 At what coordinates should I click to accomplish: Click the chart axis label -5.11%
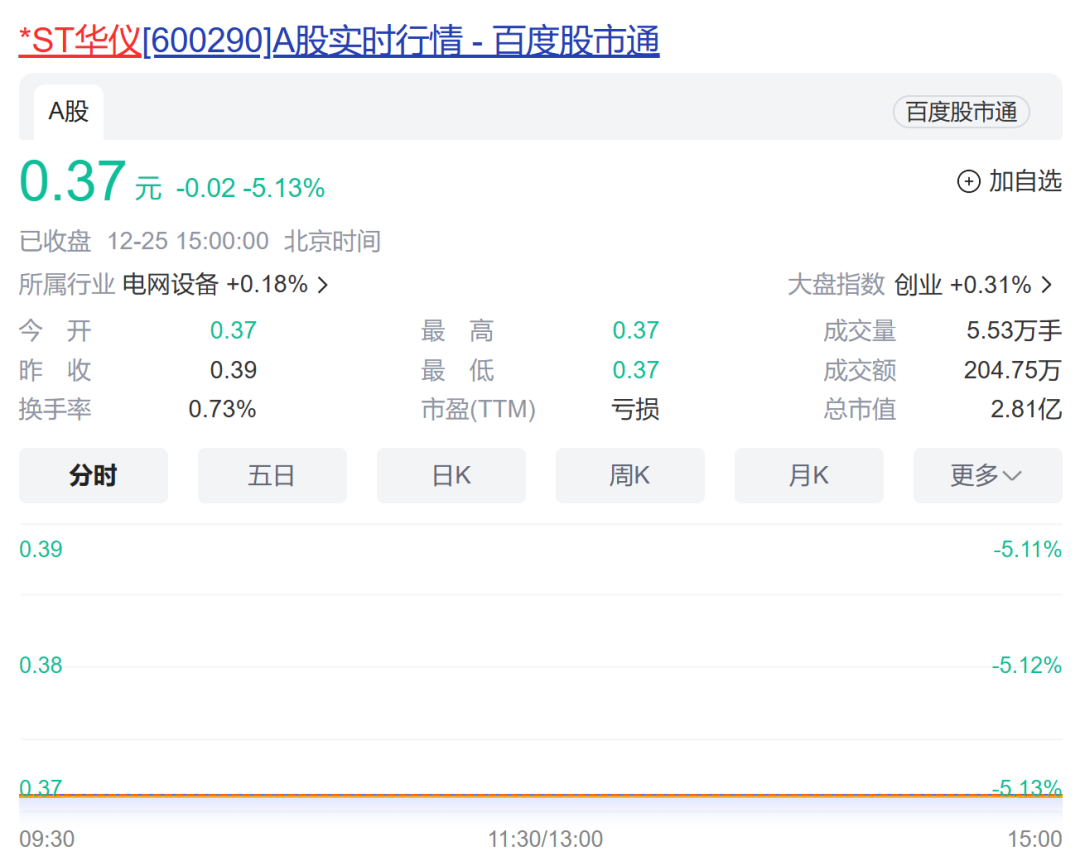point(1028,550)
